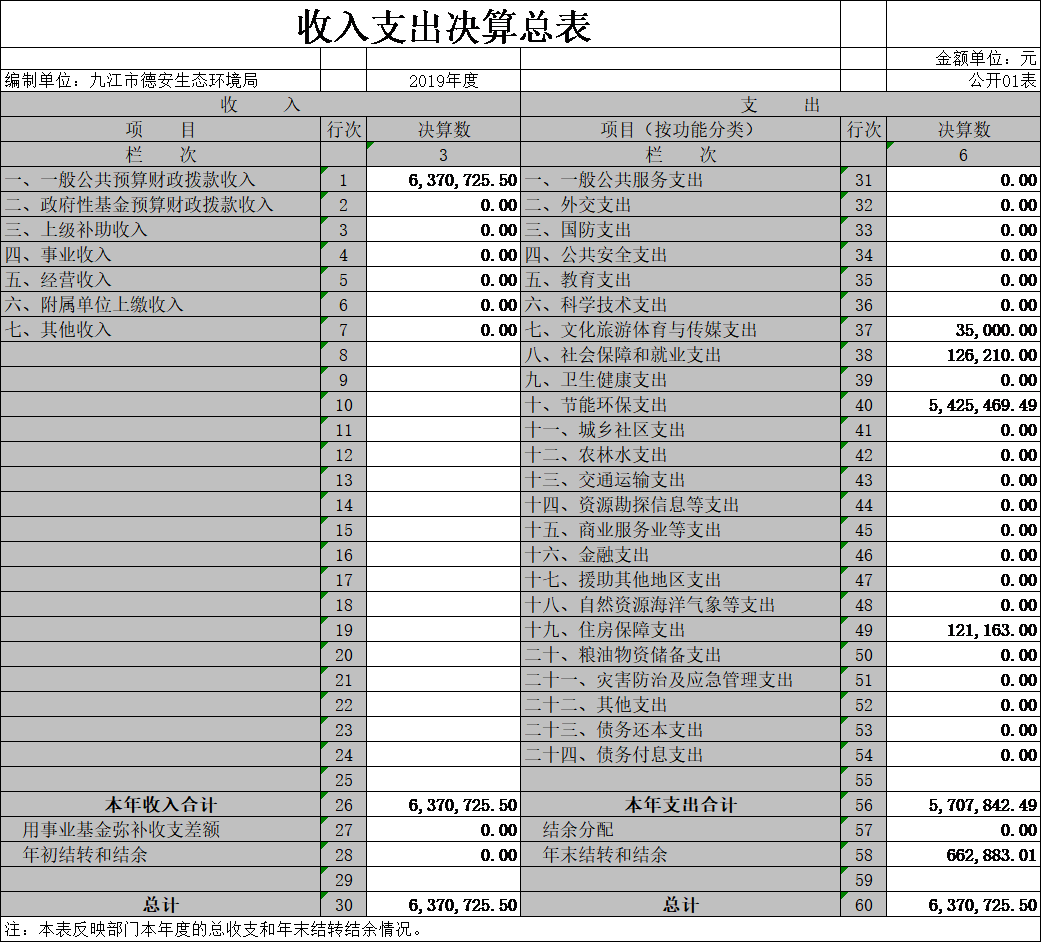The height and width of the screenshot is (943, 1042).
Task: Select the 本年收入合计 cell
Action: [160, 805]
